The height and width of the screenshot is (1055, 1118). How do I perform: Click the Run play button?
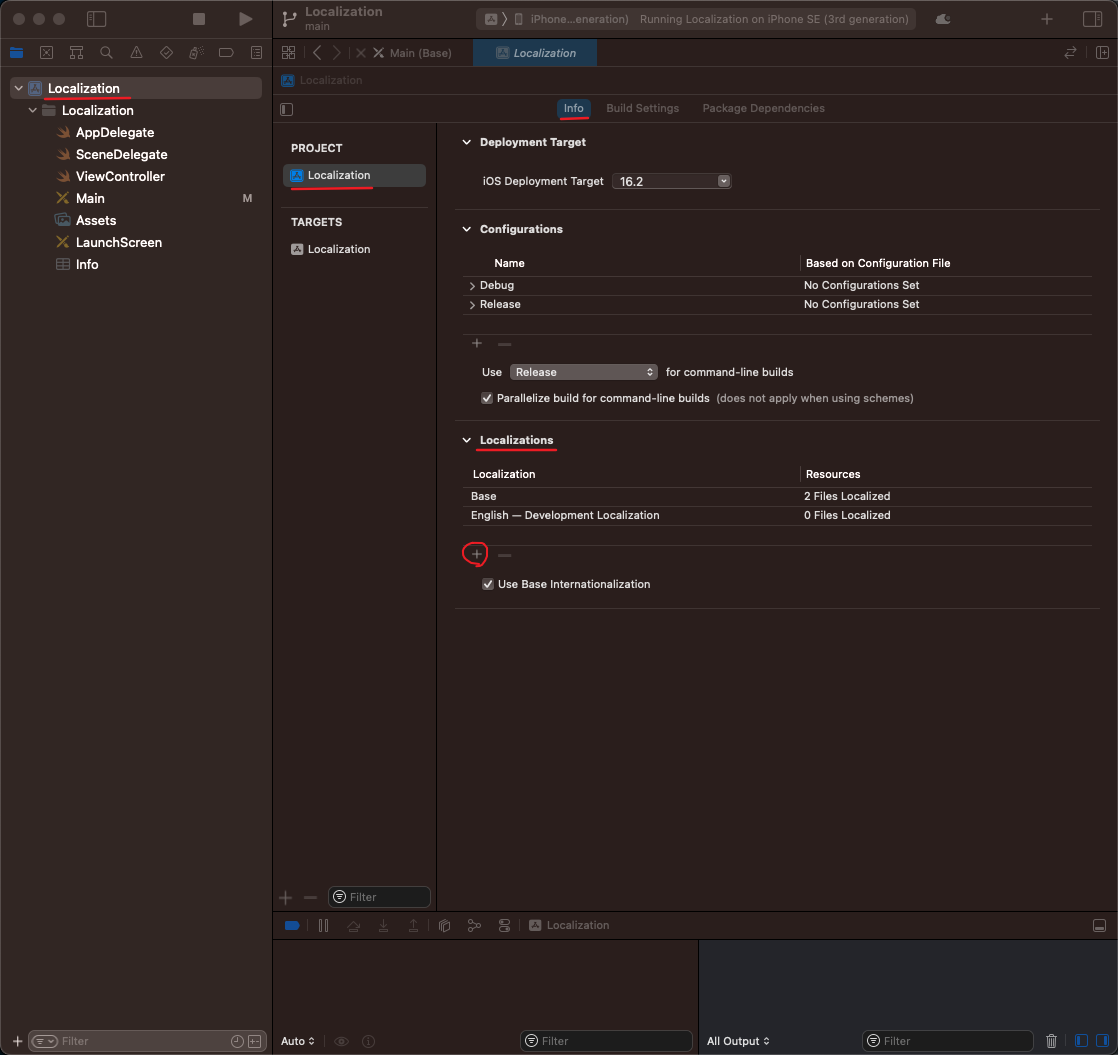245,19
